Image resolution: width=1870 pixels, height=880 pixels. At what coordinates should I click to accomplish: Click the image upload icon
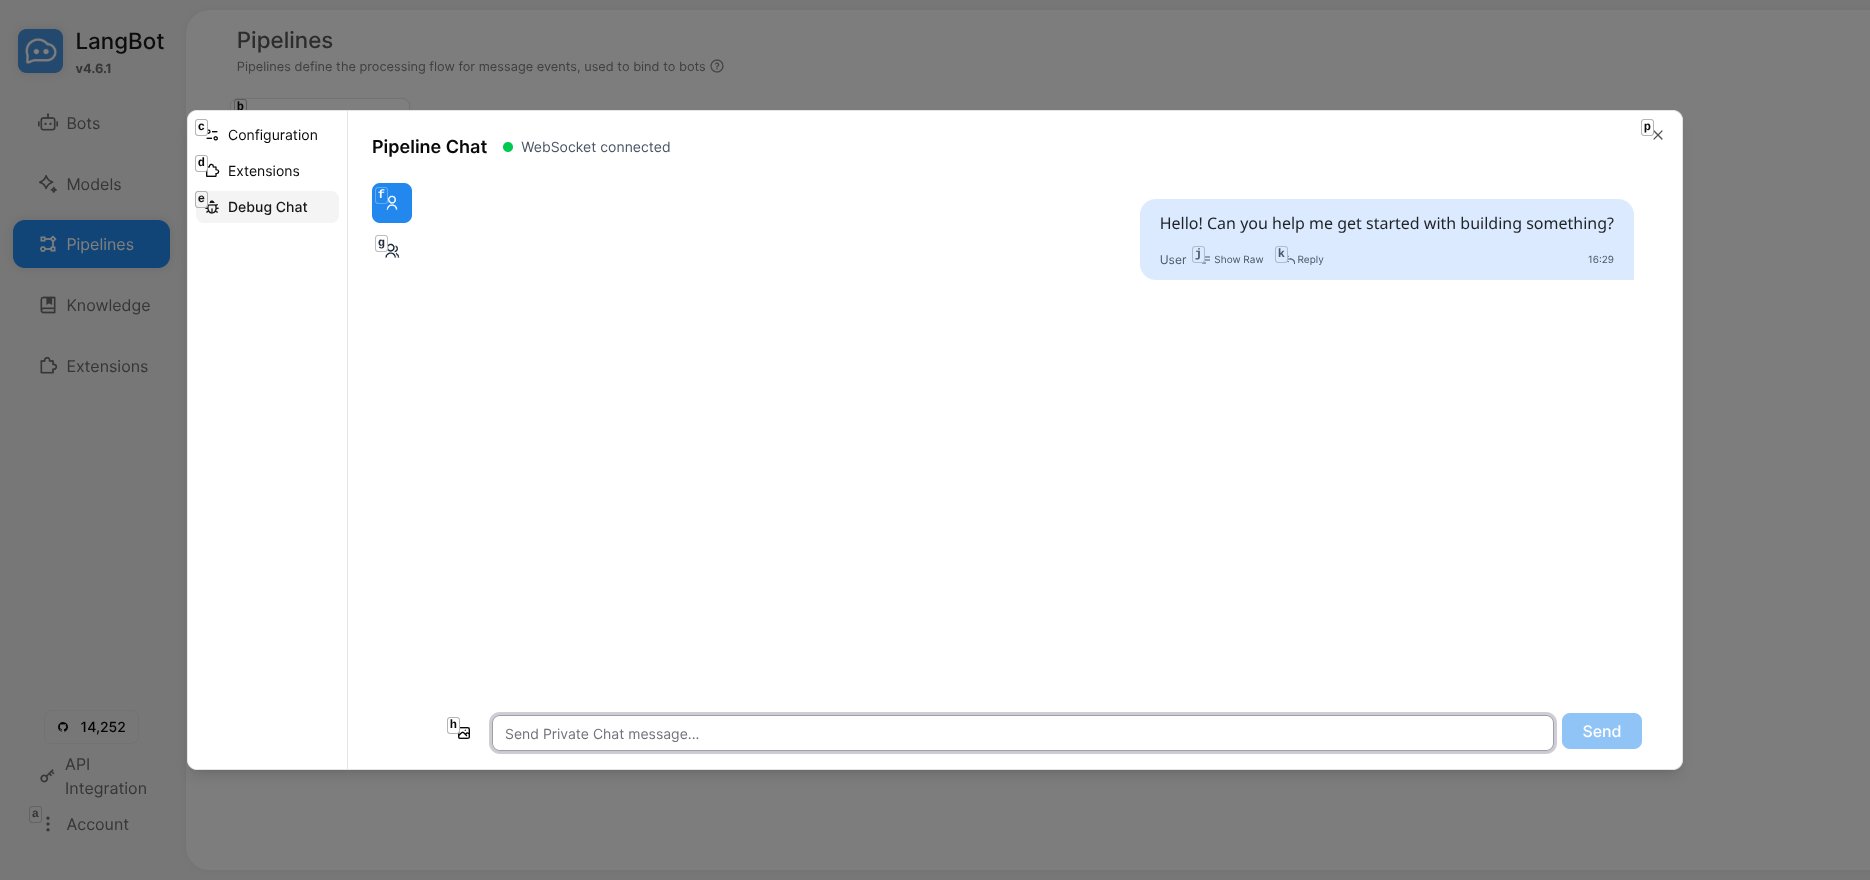(x=463, y=732)
